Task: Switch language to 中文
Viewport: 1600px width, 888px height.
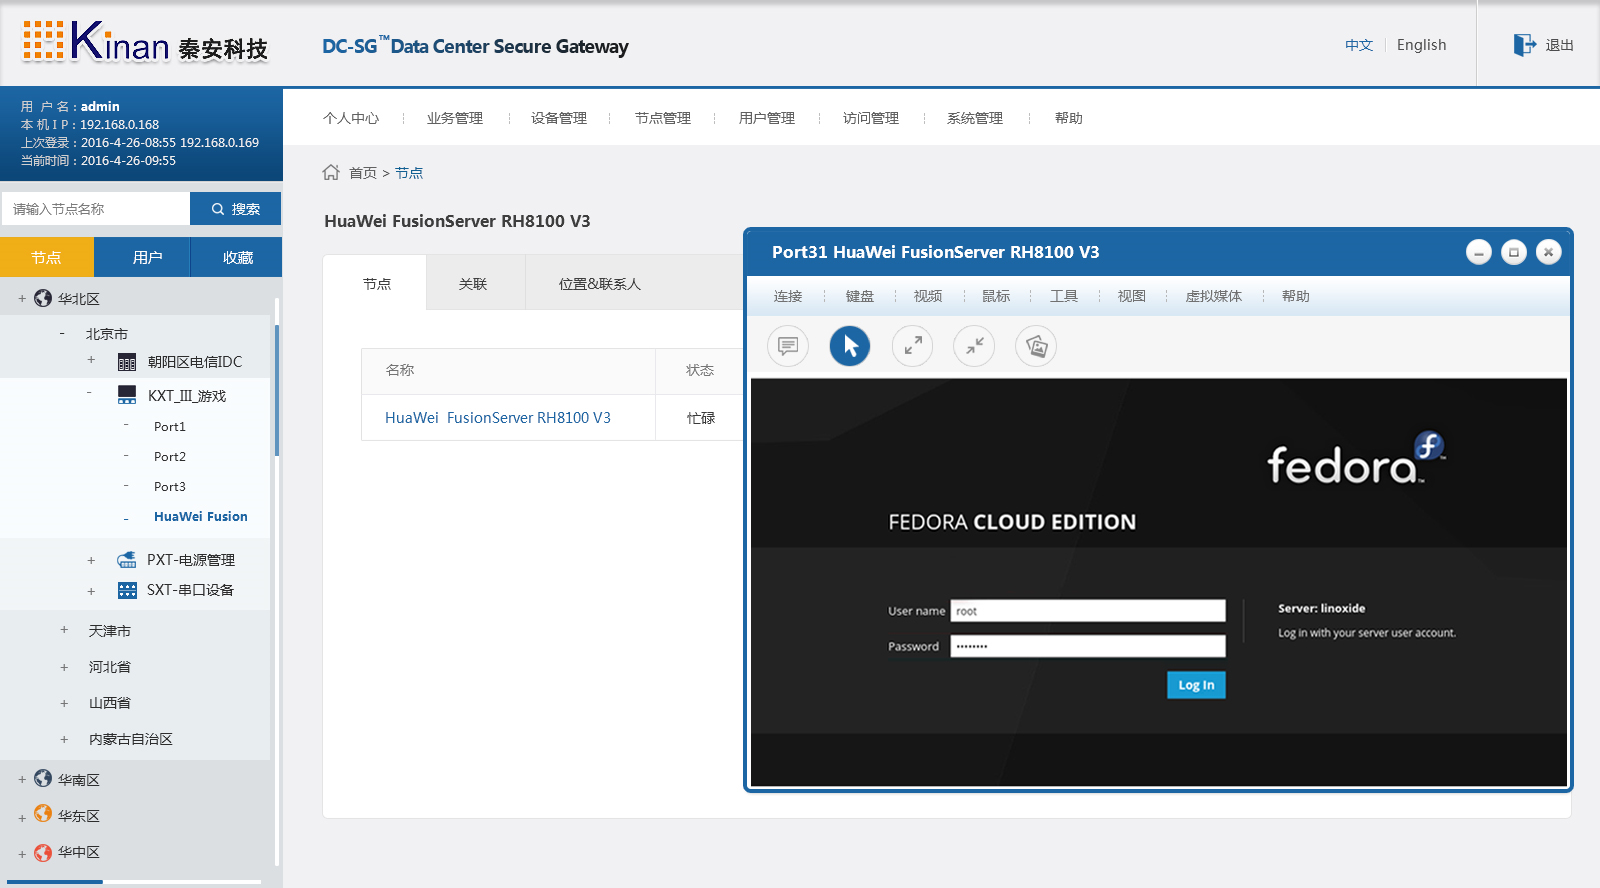Action: 1359,45
